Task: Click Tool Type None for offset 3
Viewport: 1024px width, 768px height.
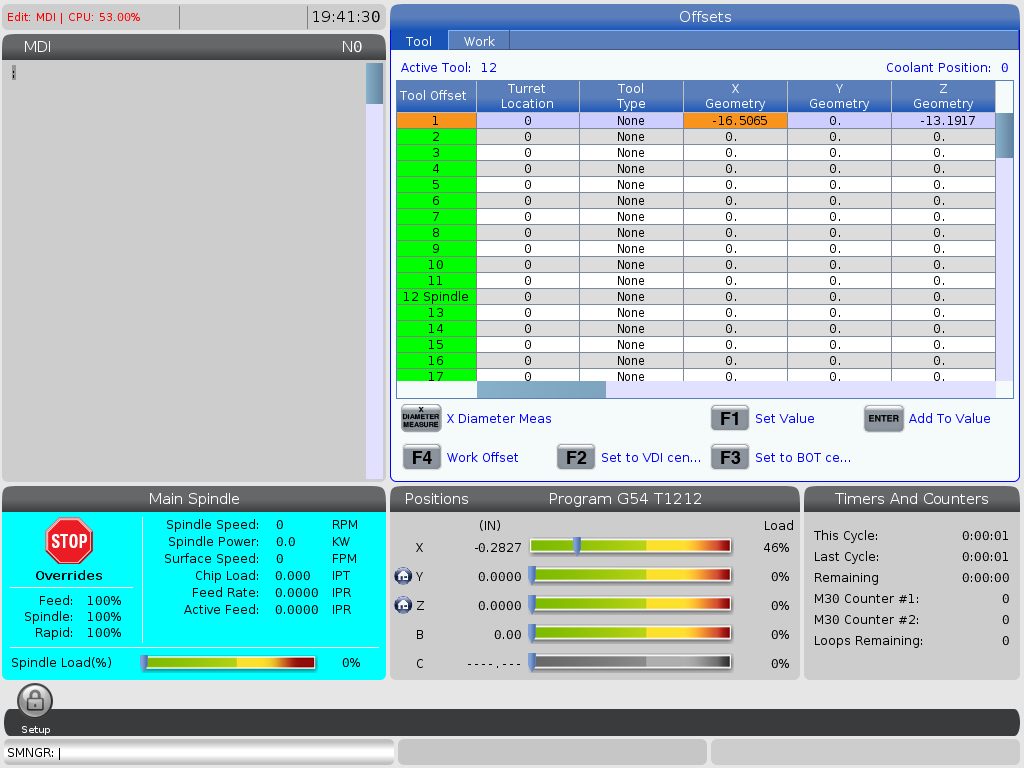Action: coord(631,152)
